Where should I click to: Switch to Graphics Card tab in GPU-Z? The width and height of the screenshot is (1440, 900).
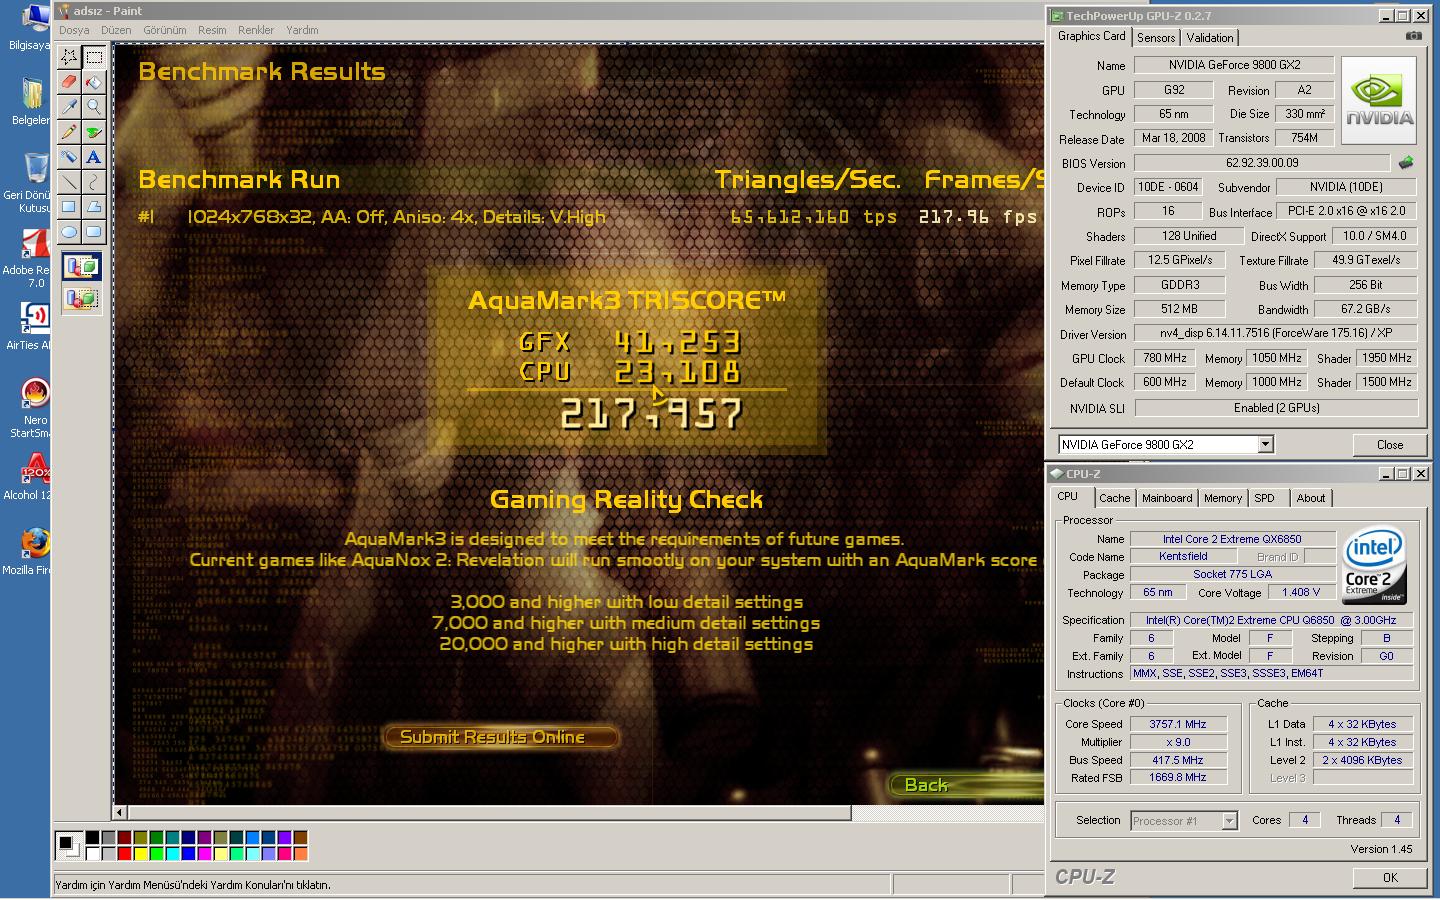point(1091,36)
